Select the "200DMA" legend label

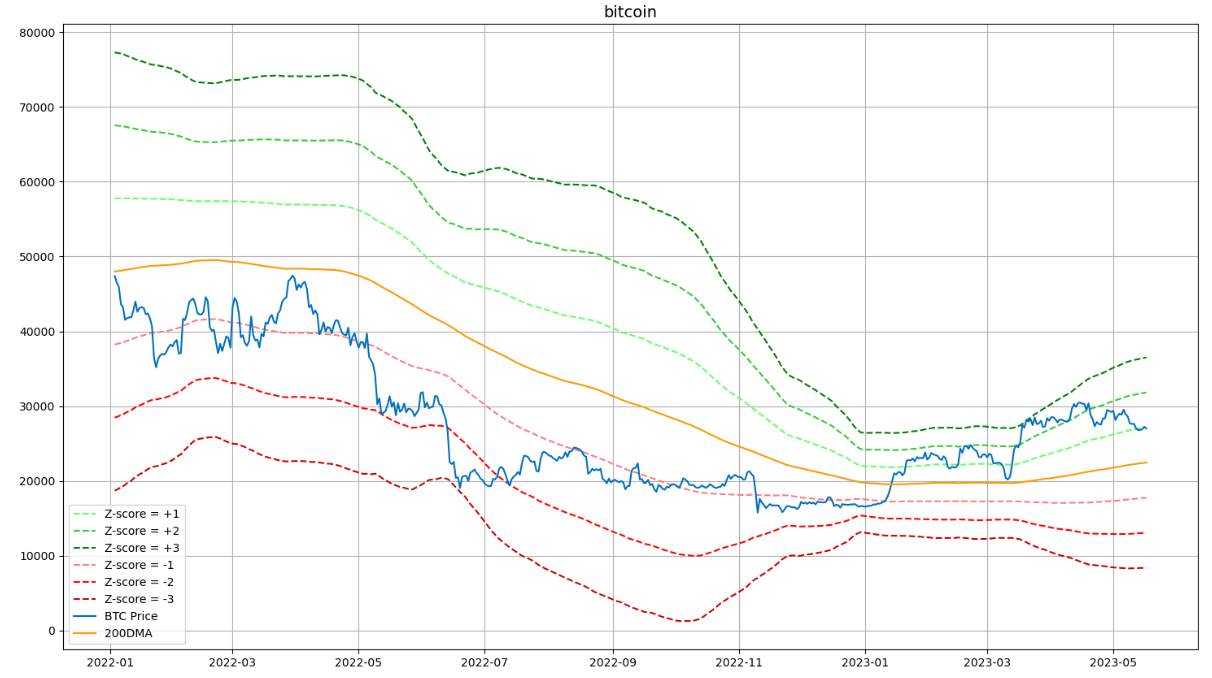point(128,634)
